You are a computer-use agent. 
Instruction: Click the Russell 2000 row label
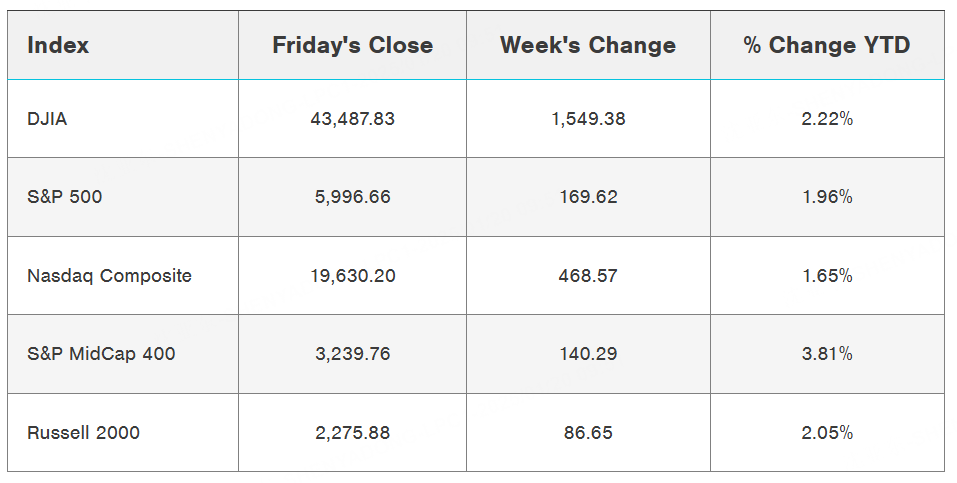pyautogui.click(x=84, y=433)
